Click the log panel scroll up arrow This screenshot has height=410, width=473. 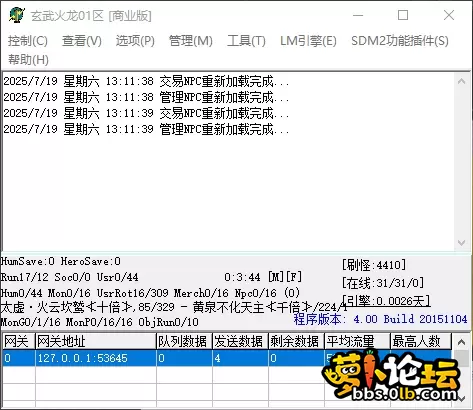[461, 81]
